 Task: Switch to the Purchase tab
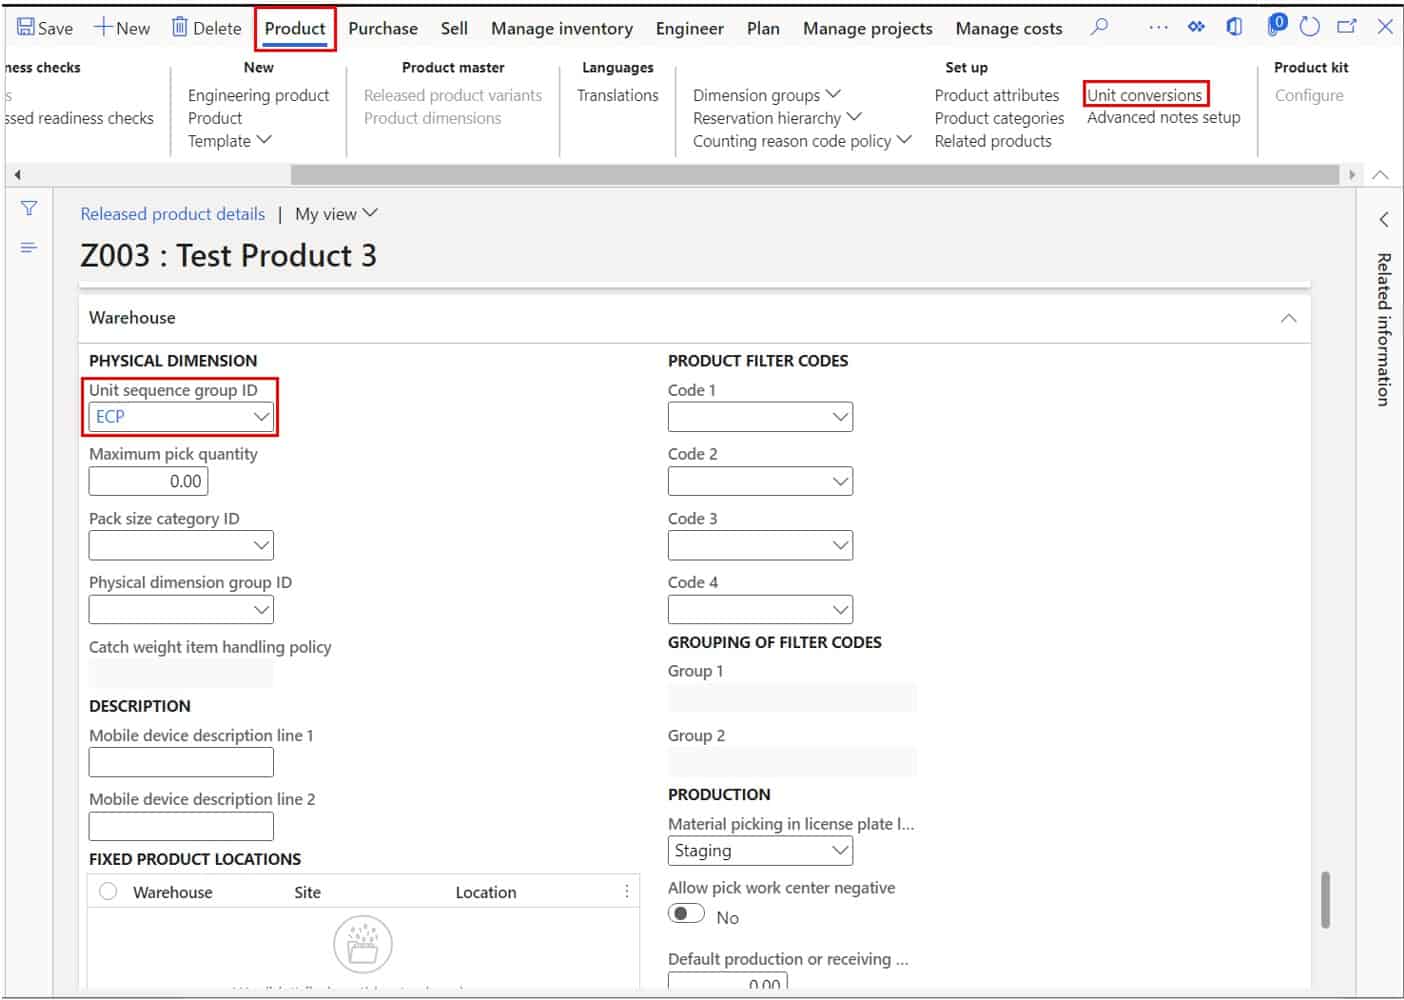pyautogui.click(x=383, y=28)
